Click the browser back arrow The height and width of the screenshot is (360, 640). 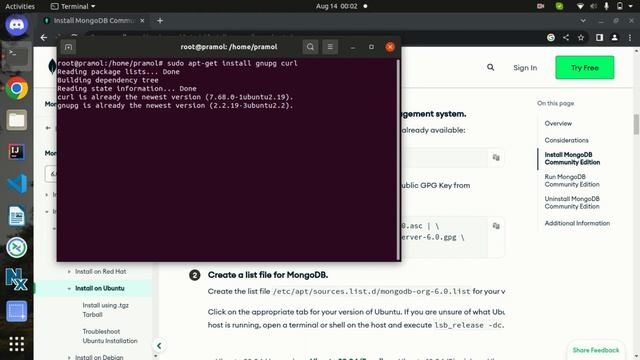44,38
